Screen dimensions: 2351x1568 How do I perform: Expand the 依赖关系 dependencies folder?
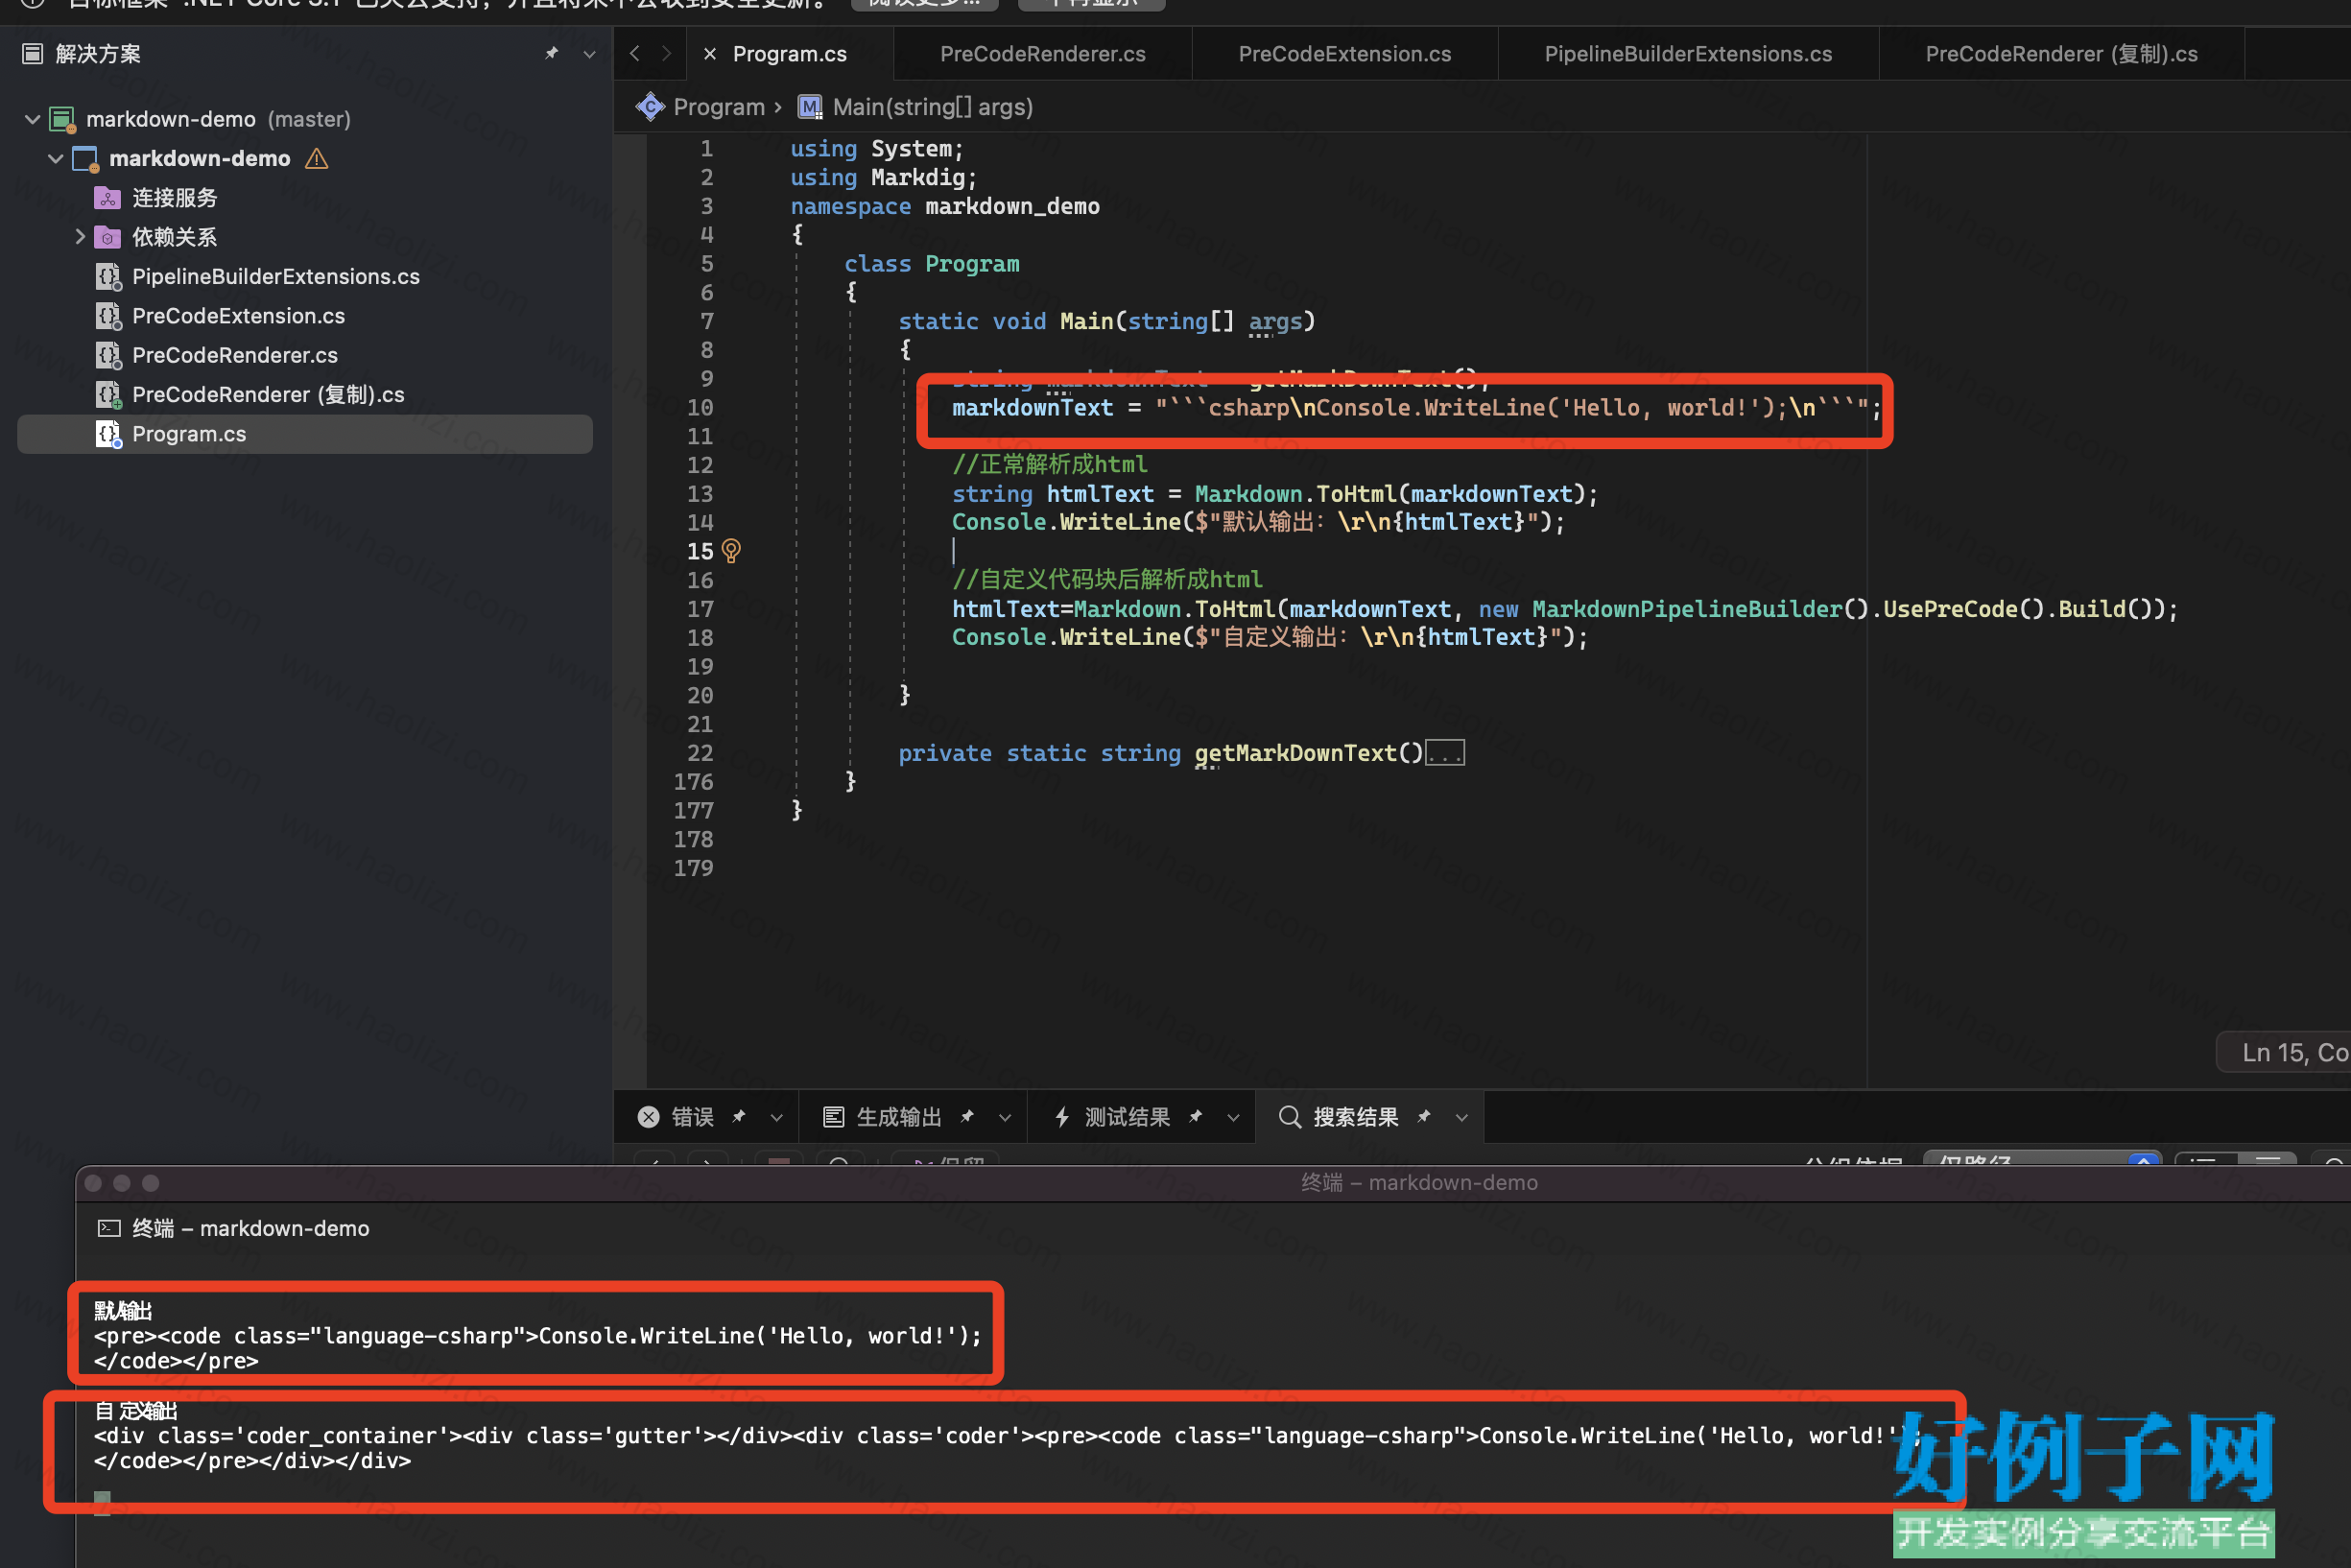[x=80, y=237]
